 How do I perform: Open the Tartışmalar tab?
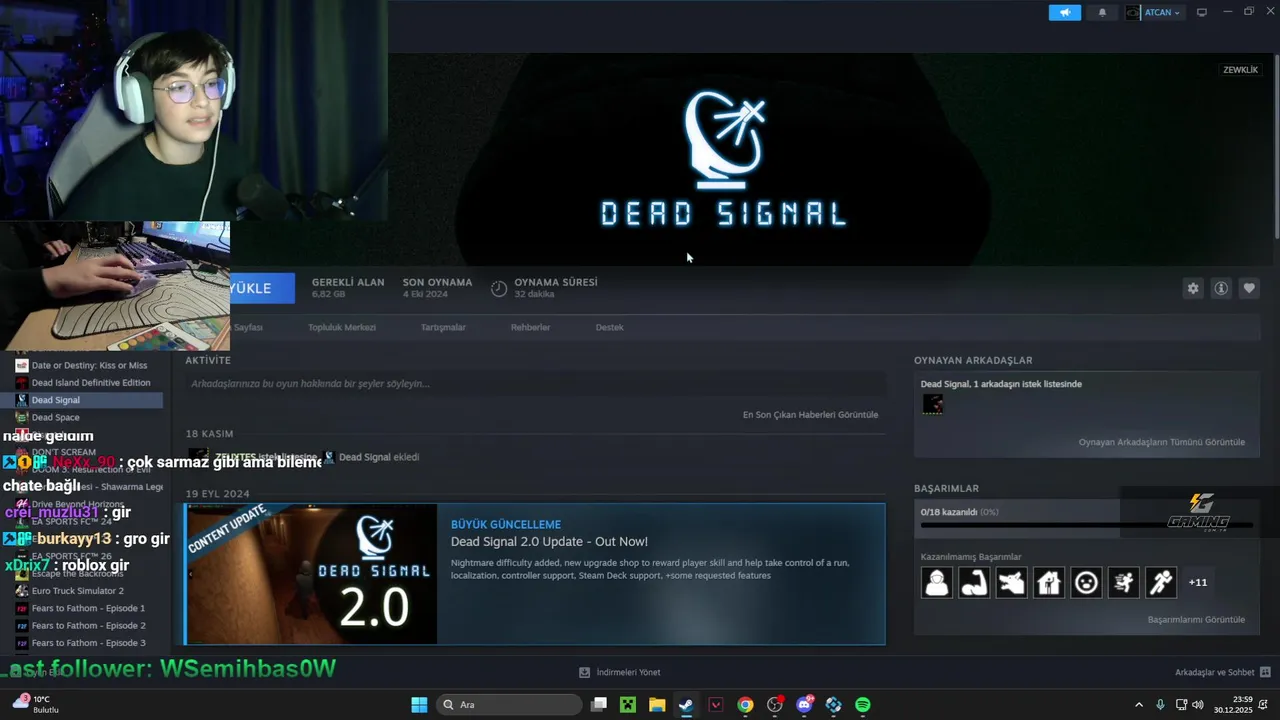click(443, 327)
